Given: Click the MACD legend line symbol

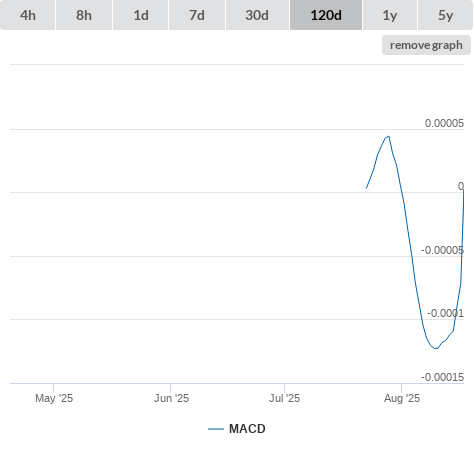Looking at the screenshot, I should [216, 429].
